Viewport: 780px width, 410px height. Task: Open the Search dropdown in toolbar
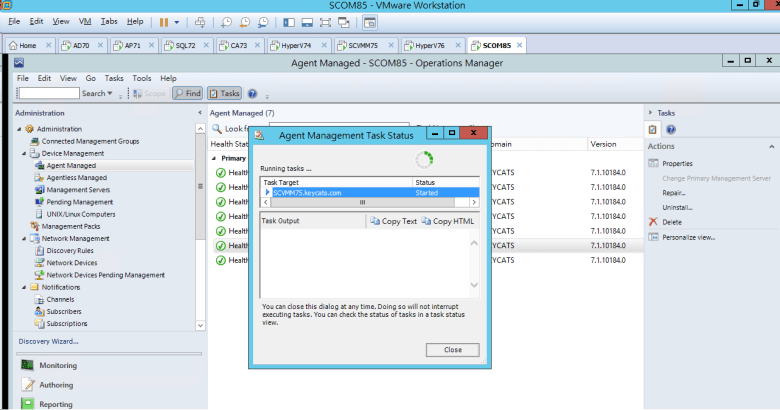(97, 93)
